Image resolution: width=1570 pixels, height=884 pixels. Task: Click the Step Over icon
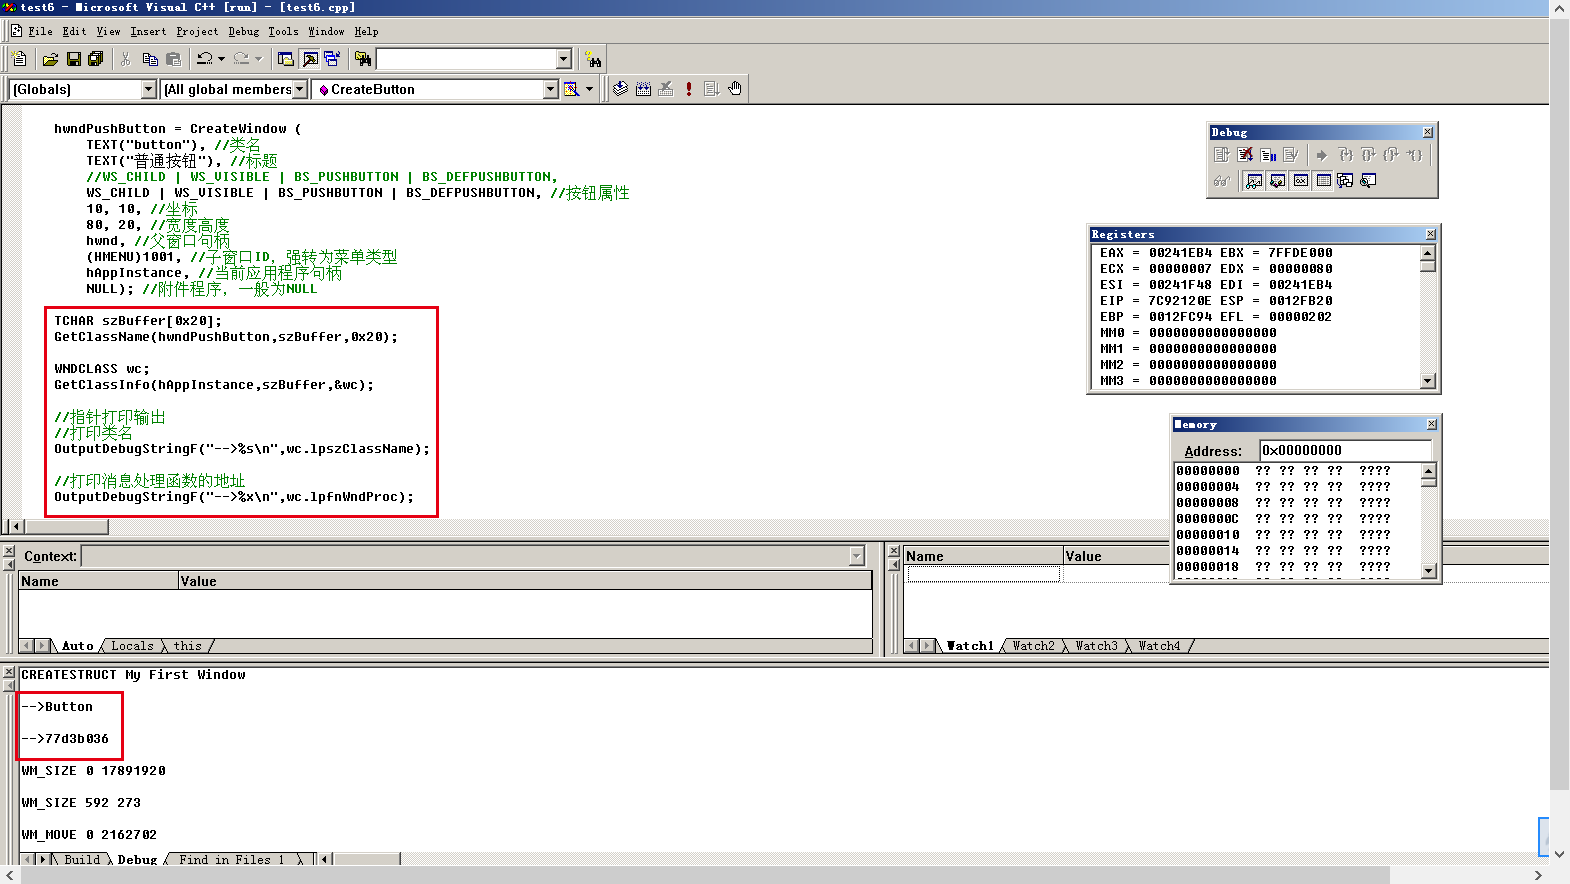point(1368,155)
